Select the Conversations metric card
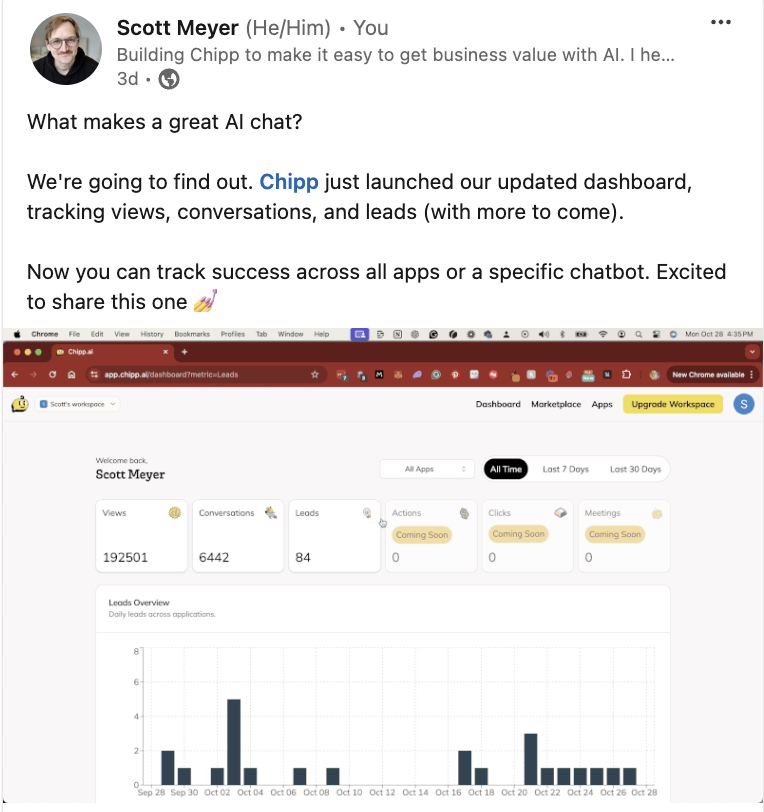The width and height of the screenshot is (764, 812). [238, 536]
